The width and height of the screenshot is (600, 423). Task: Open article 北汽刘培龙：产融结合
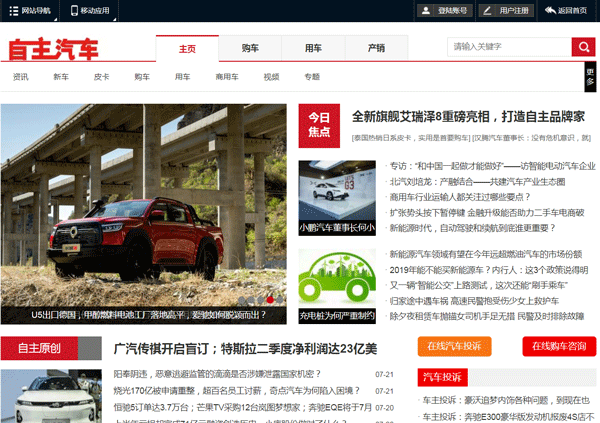point(477,182)
